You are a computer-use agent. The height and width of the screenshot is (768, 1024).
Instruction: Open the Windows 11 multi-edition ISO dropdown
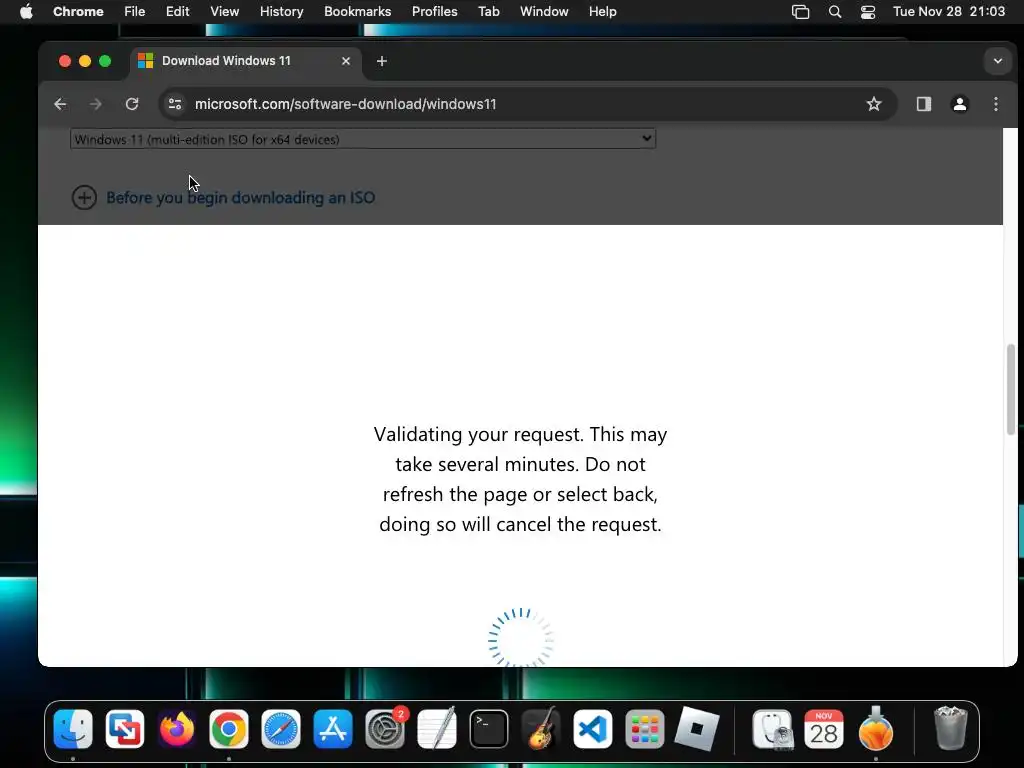(x=362, y=139)
